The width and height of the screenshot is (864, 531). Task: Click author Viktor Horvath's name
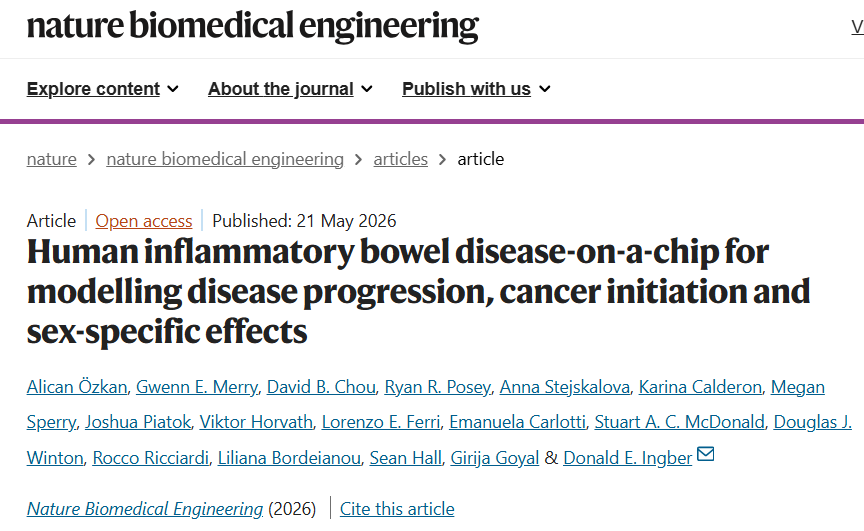256,422
